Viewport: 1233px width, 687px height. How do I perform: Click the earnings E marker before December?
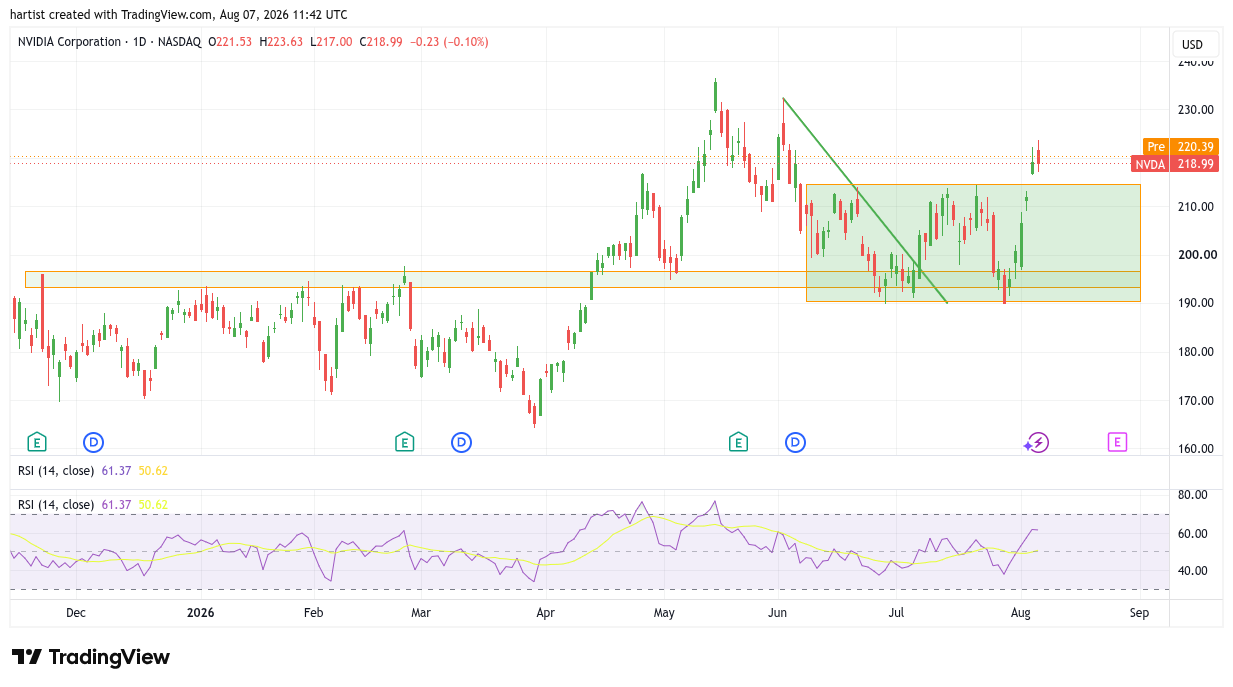37,442
